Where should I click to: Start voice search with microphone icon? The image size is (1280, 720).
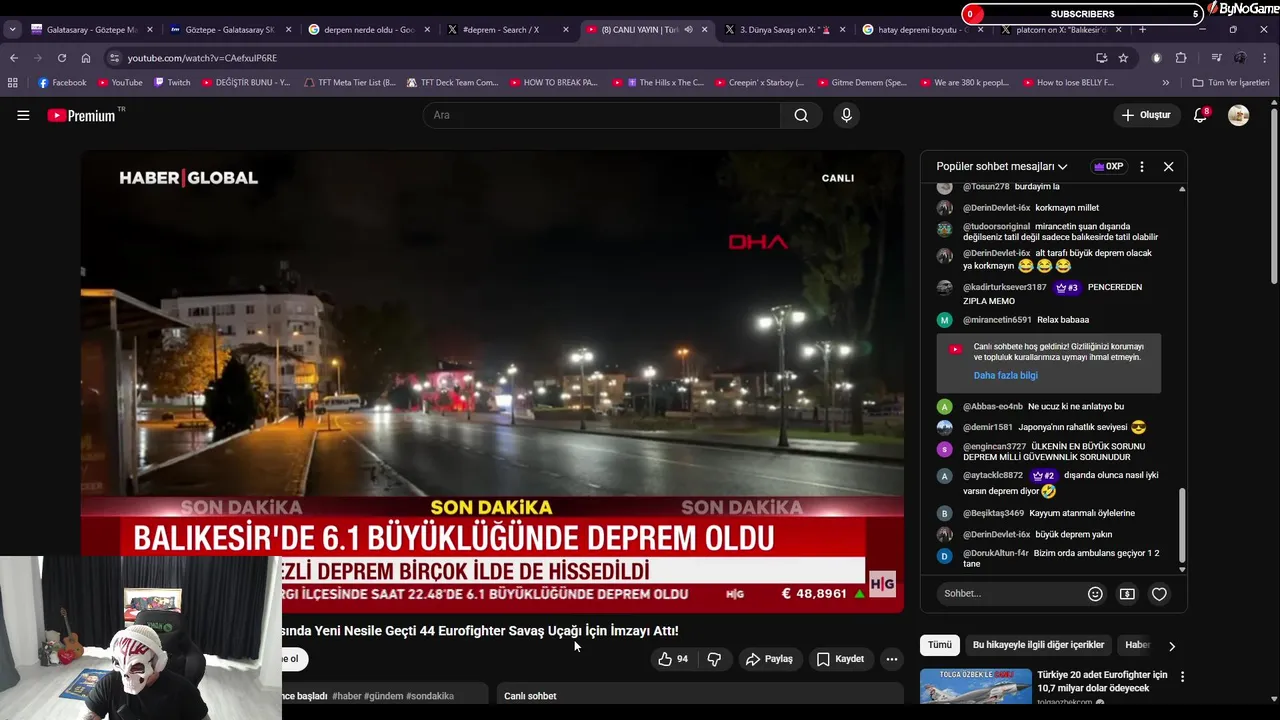coord(846,115)
